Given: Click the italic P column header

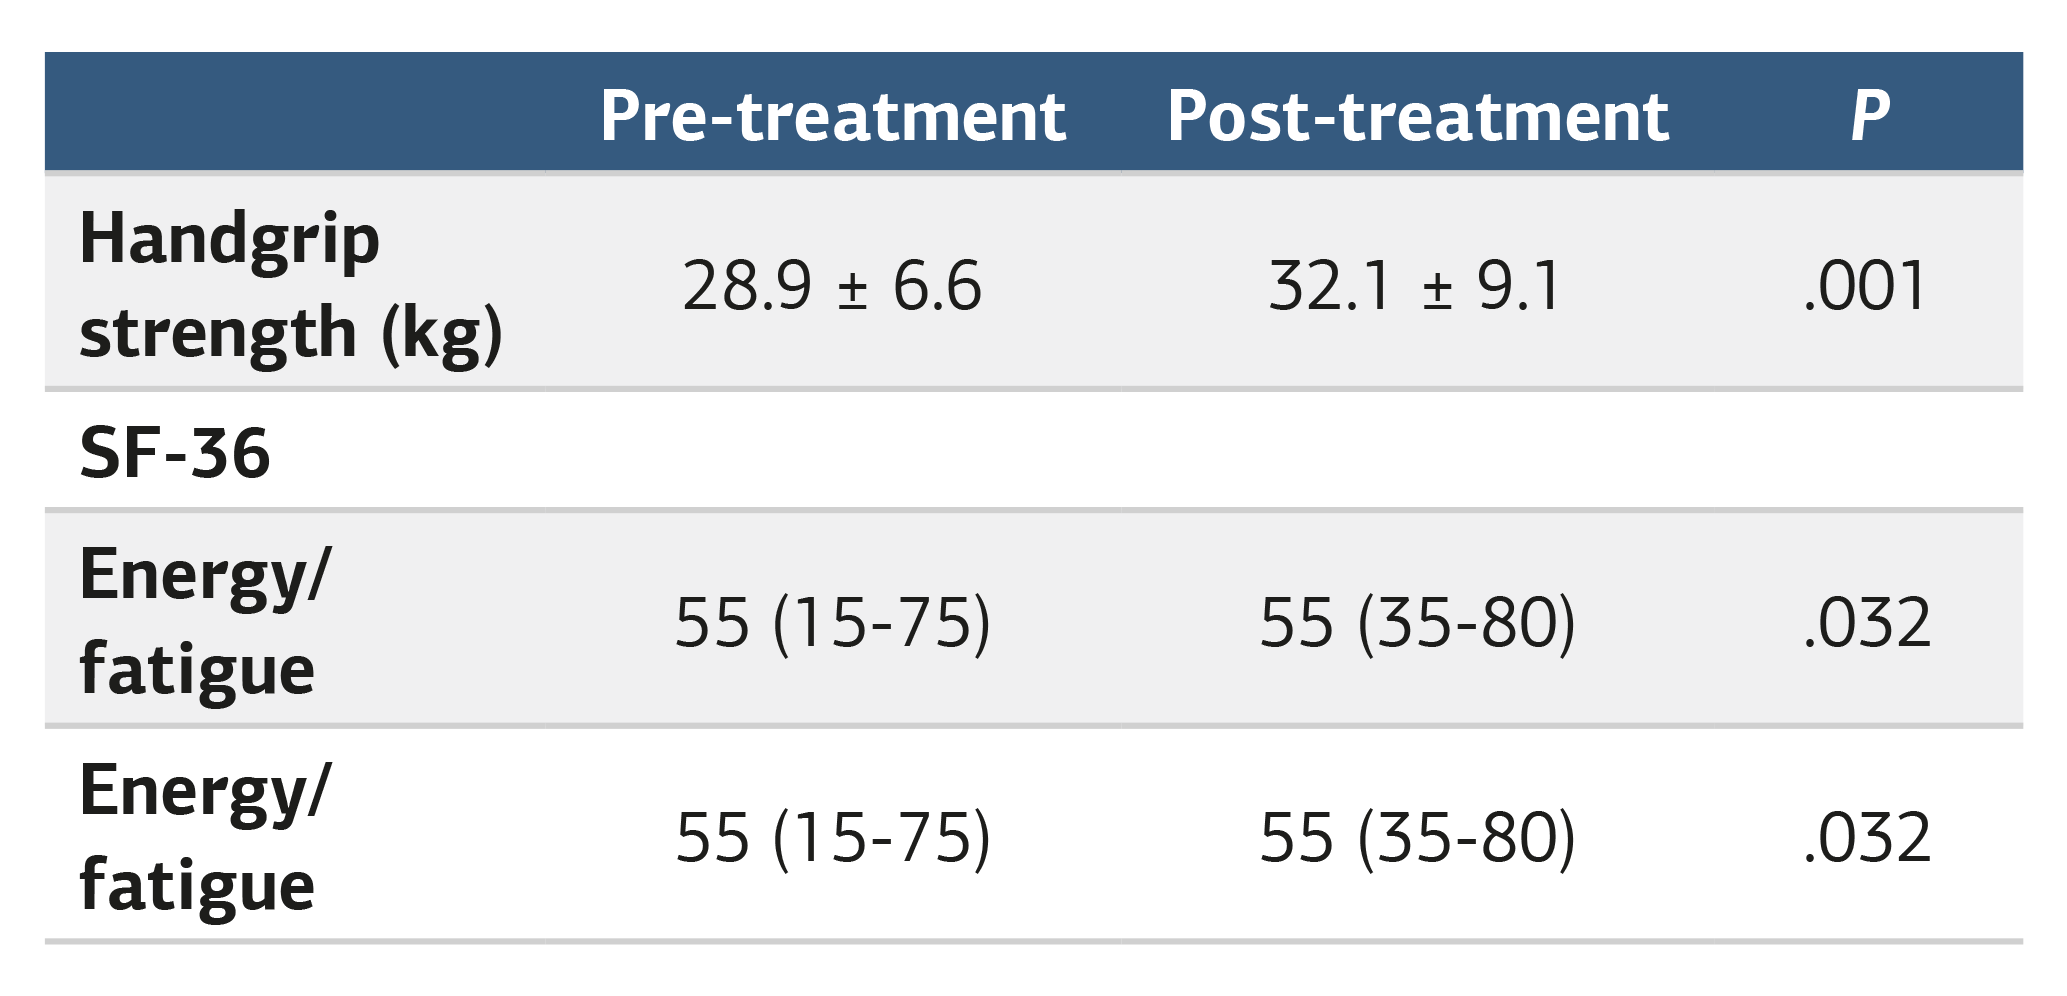Looking at the screenshot, I should click(1870, 117).
